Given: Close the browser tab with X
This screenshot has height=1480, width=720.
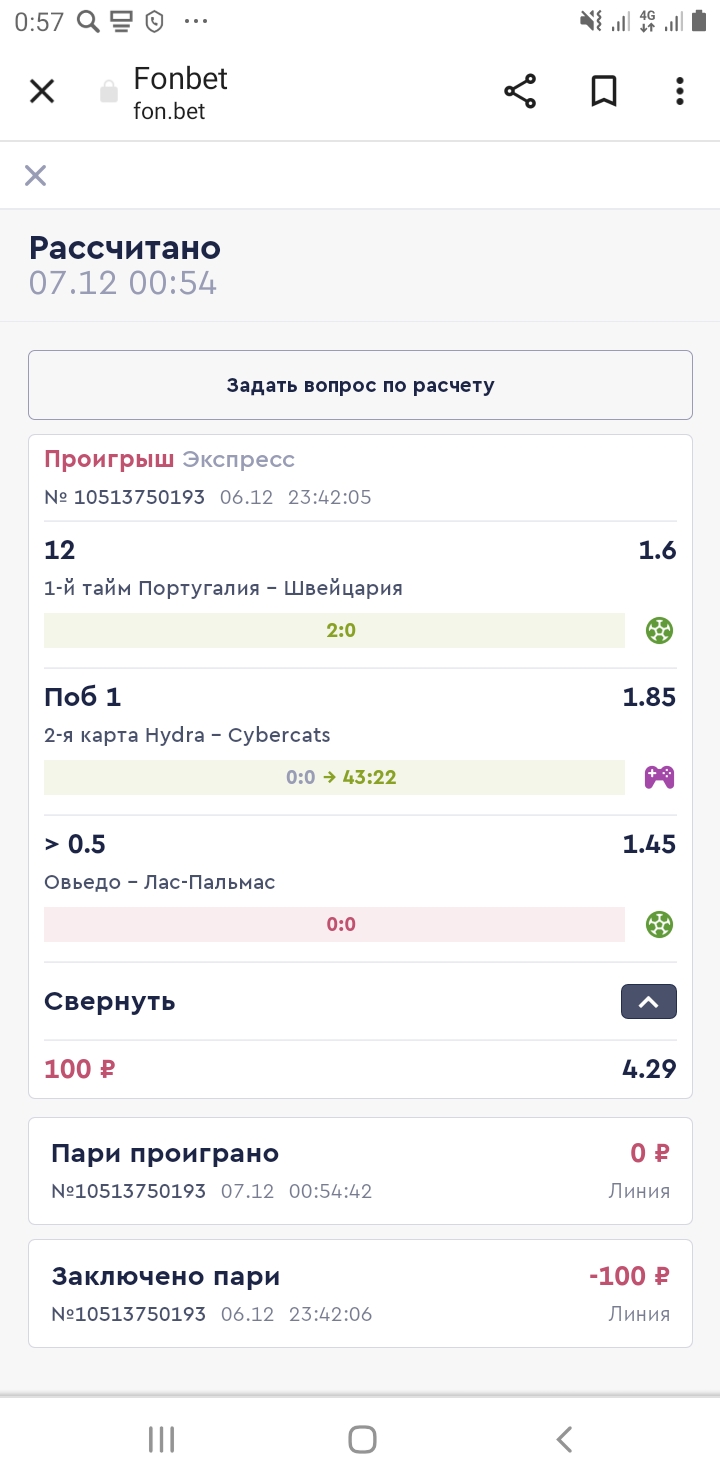Looking at the screenshot, I should click(x=42, y=92).
